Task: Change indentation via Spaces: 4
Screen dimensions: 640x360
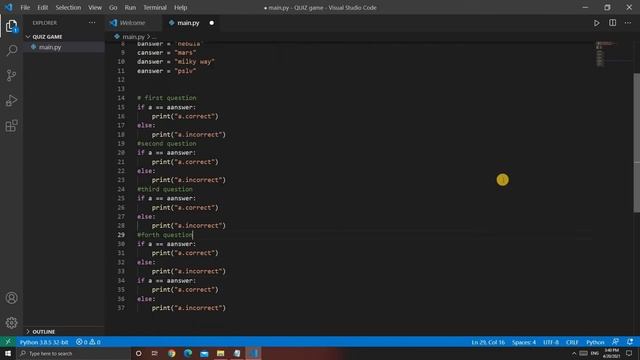Action: tap(524, 342)
